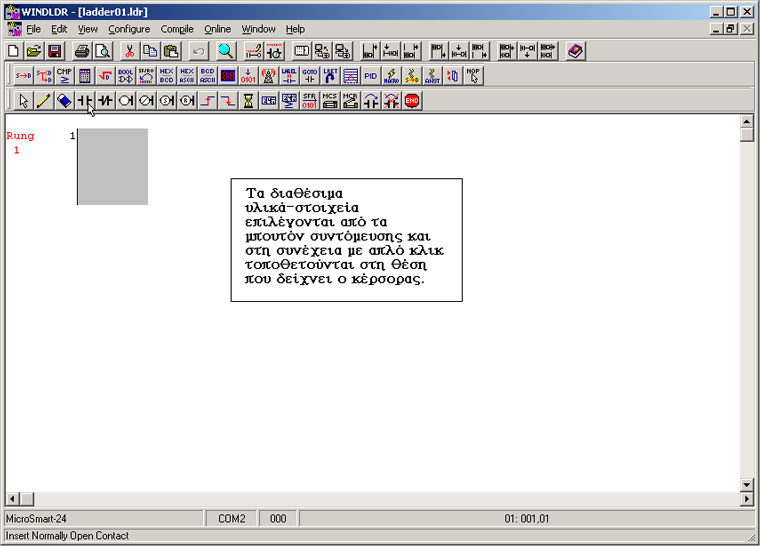
Task: Click the Save floppy disk icon
Action: click(55, 50)
